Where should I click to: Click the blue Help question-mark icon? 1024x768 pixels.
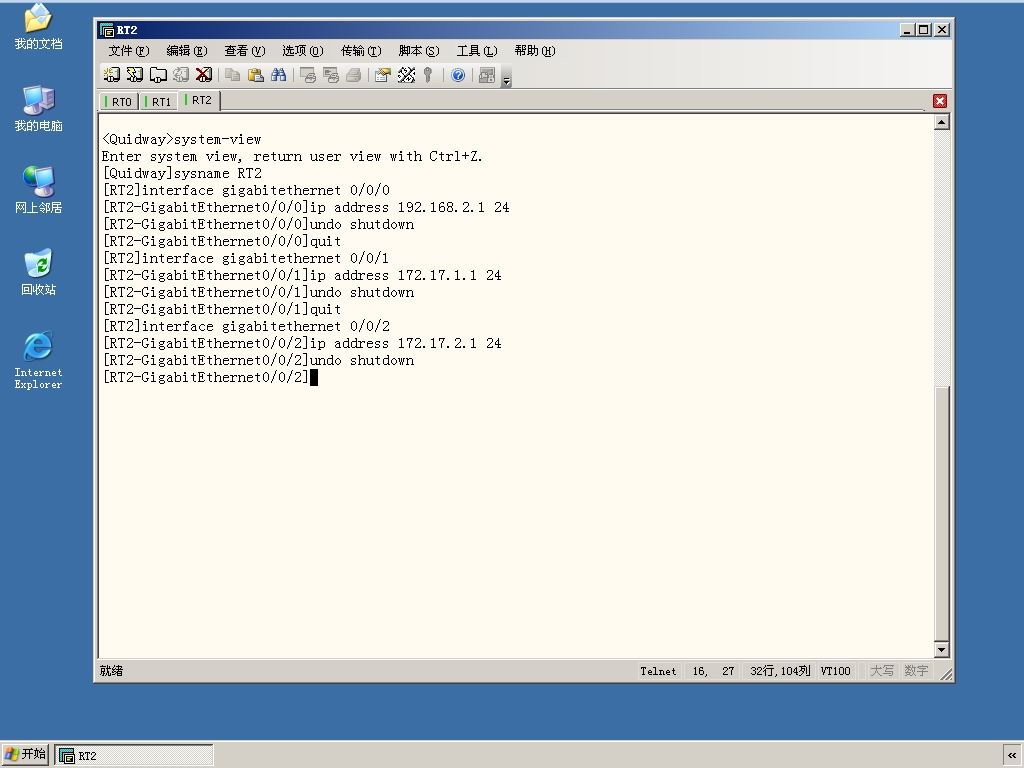click(x=458, y=75)
